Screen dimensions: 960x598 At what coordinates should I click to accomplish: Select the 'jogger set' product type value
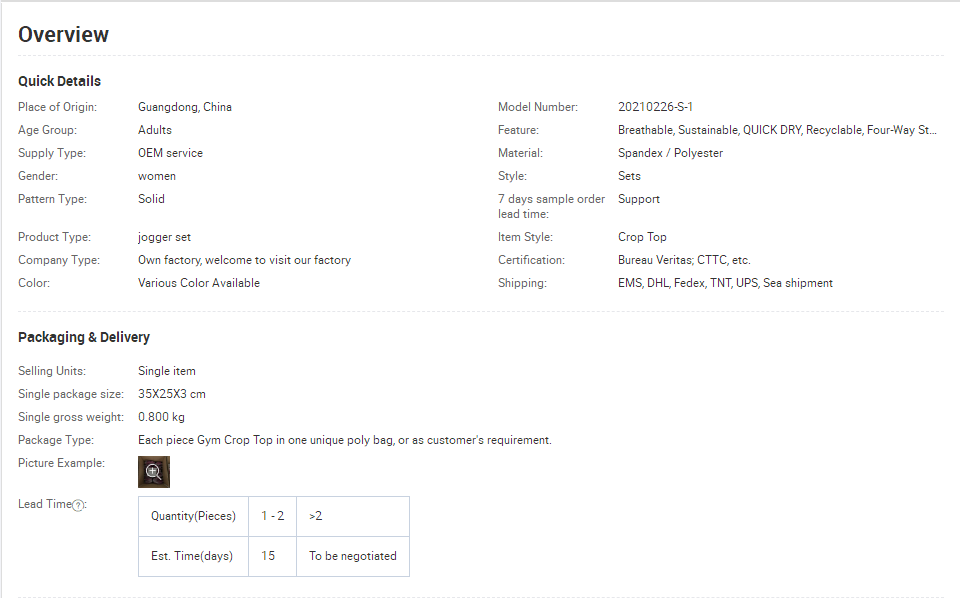pos(165,237)
